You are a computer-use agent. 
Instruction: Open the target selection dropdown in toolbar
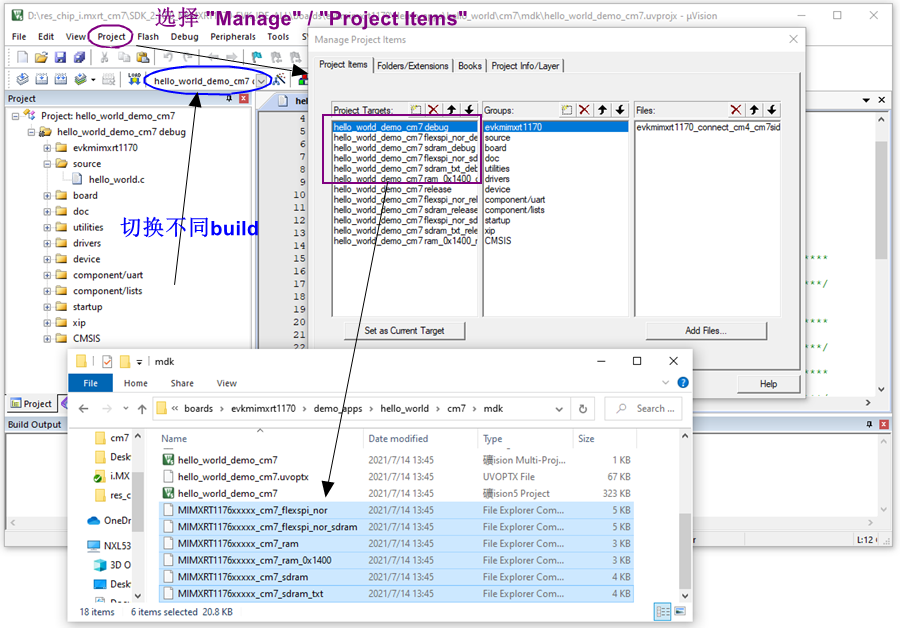(262, 81)
